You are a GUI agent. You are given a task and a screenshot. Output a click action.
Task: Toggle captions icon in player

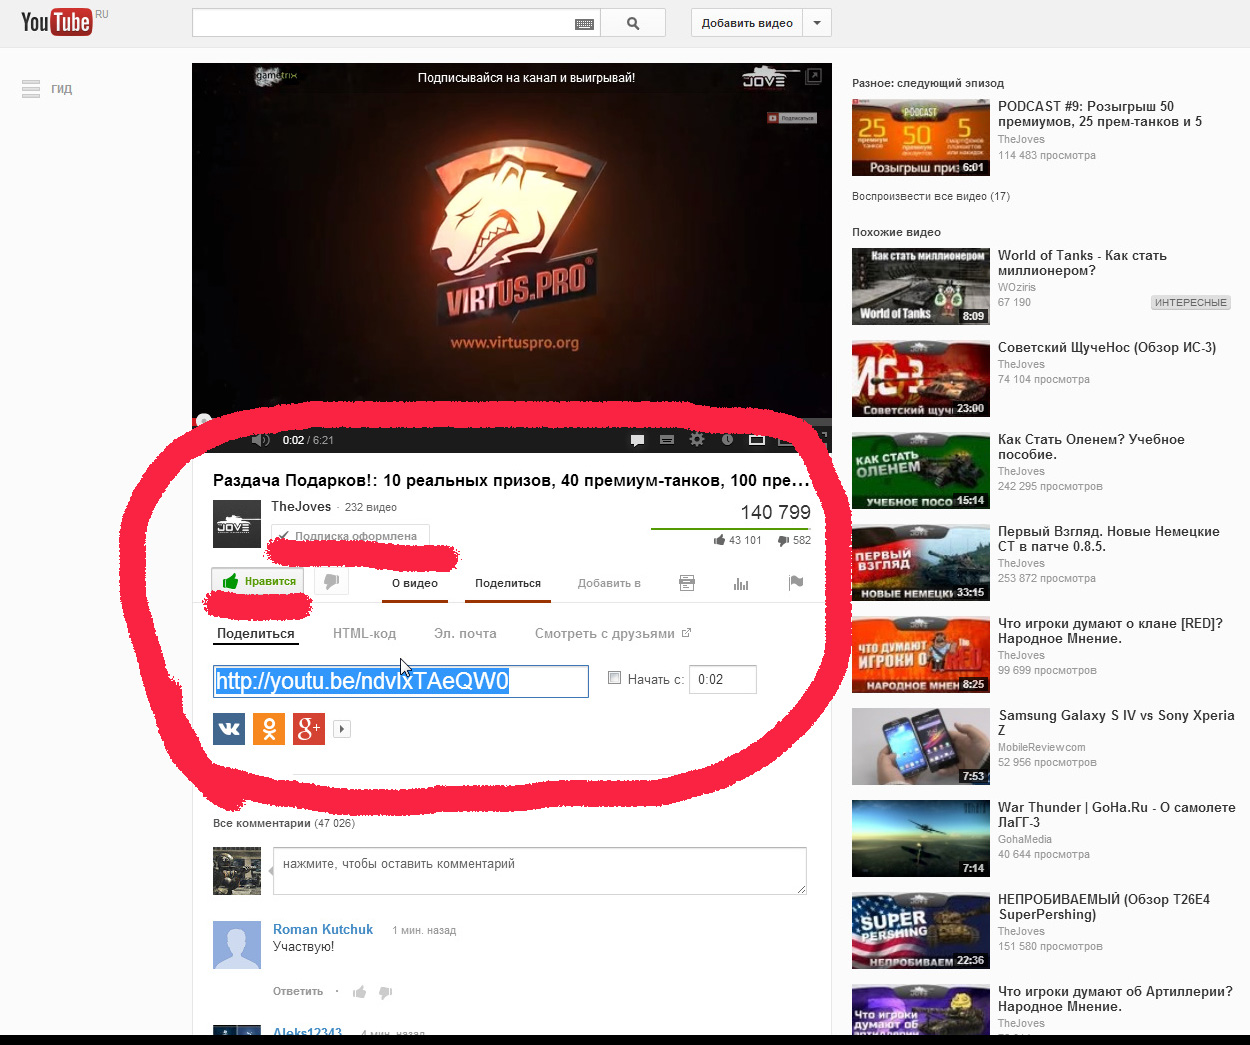pyautogui.click(x=667, y=440)
